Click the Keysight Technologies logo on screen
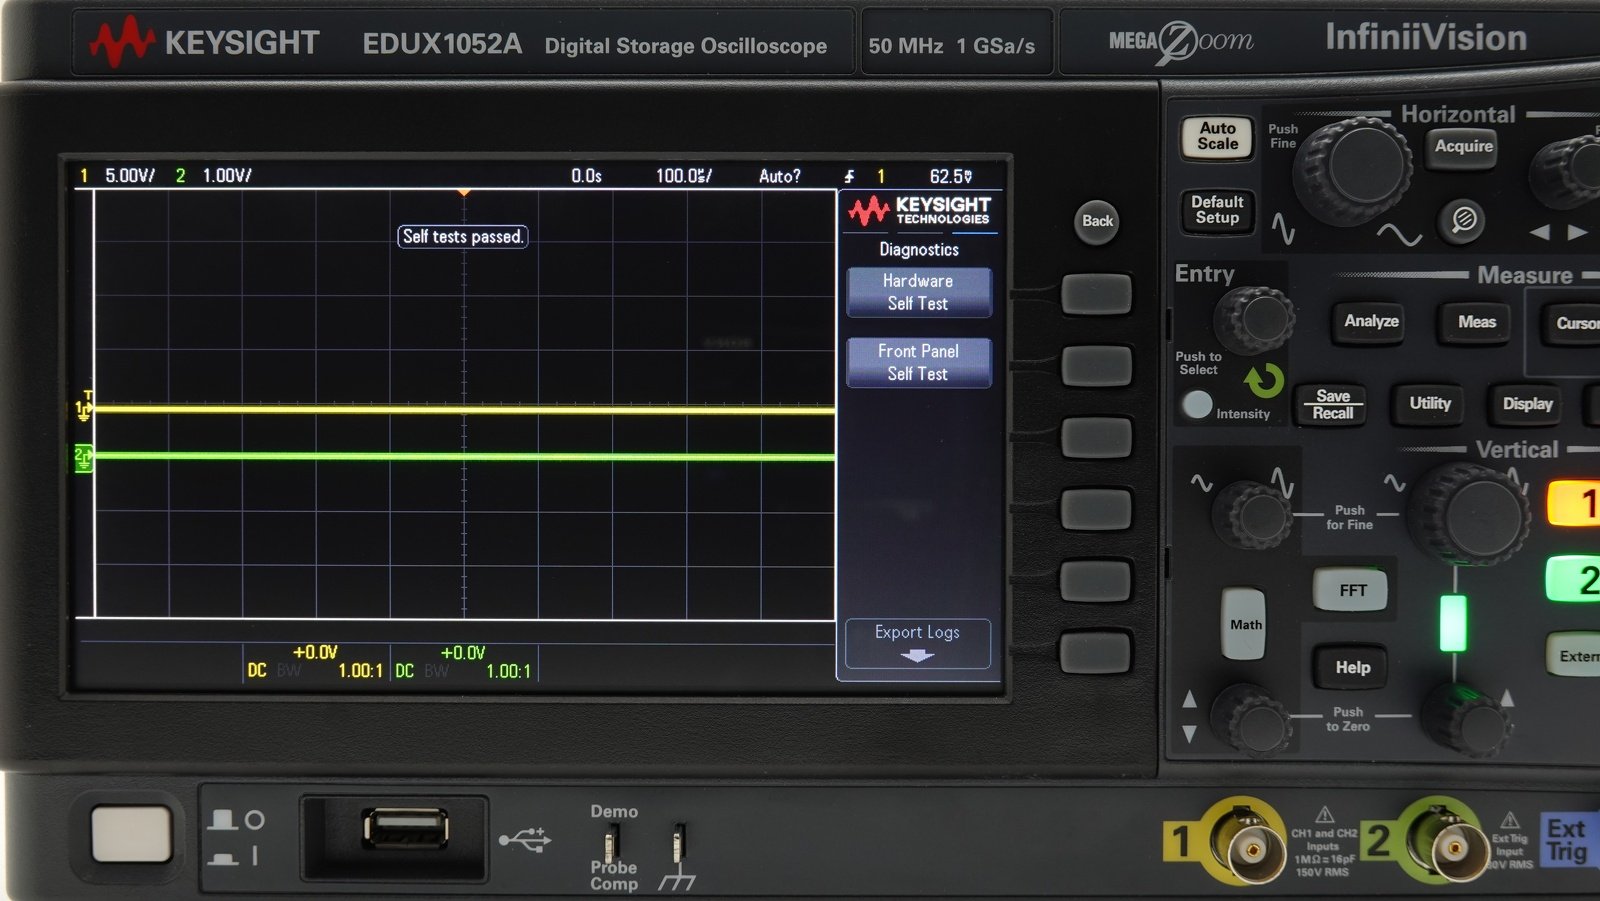The image size is (1600, 901). (919, 211)
